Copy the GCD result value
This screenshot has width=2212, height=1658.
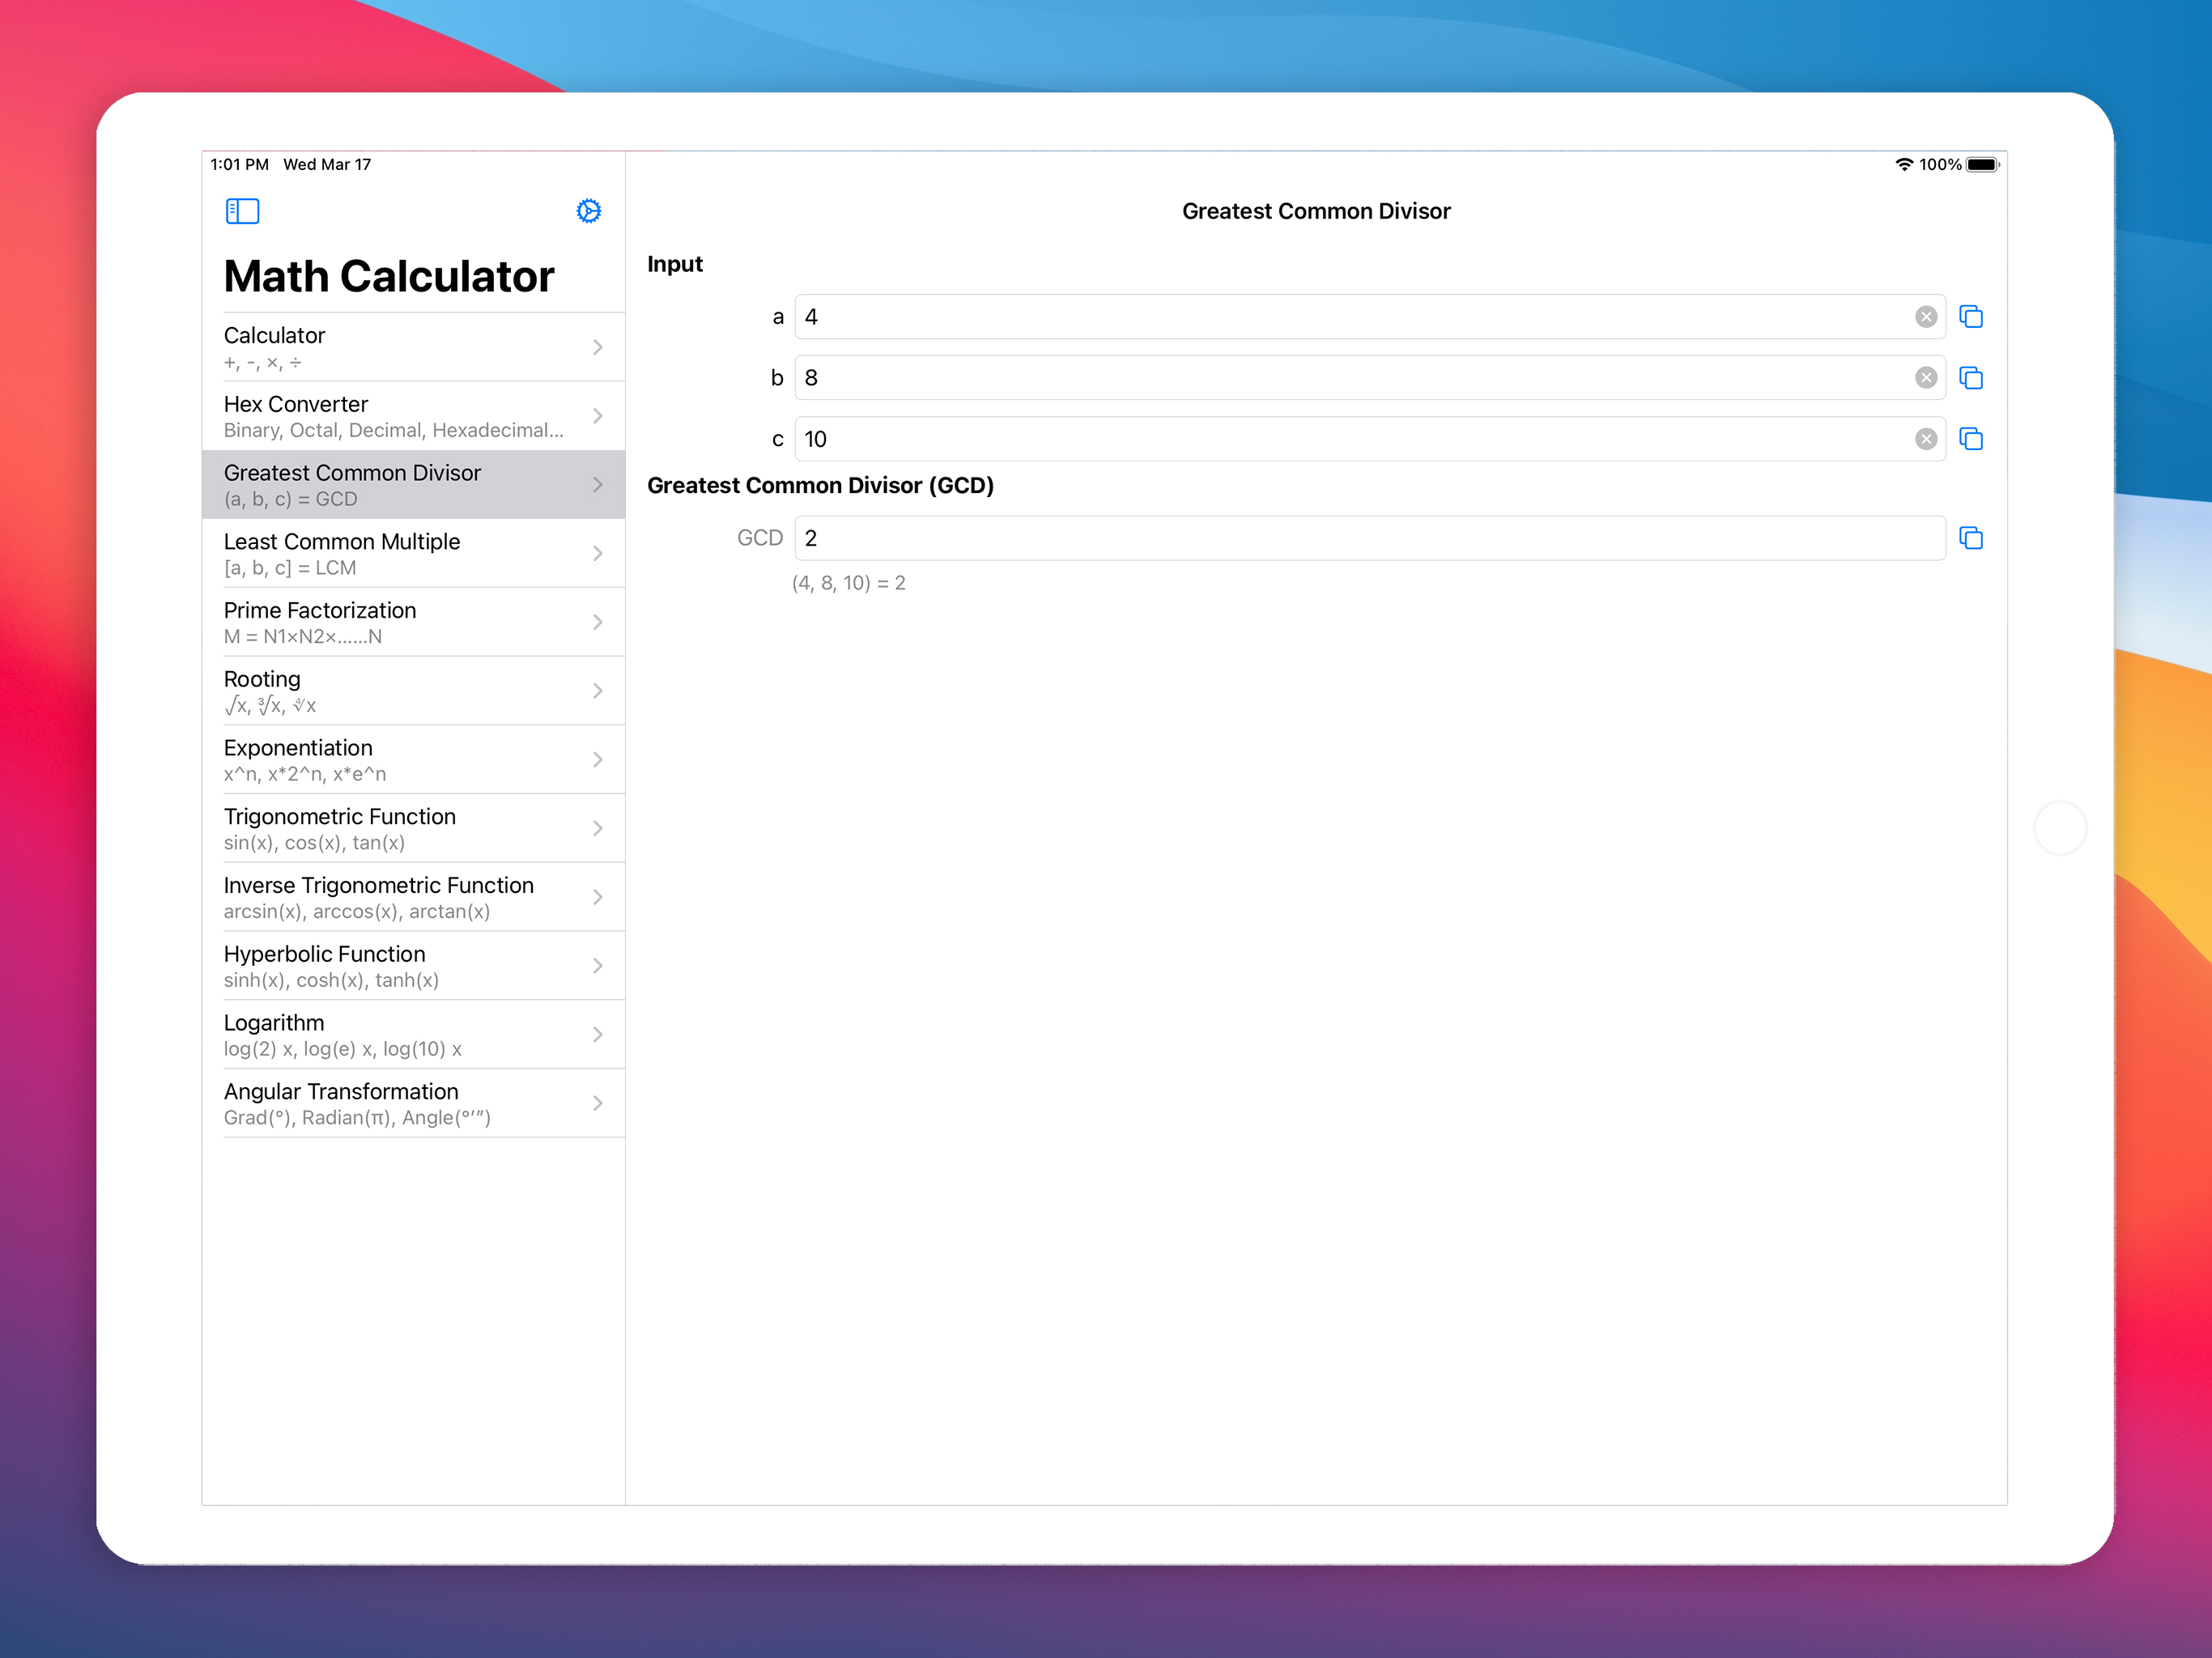pyautogui.click(x=1970, y=538)
